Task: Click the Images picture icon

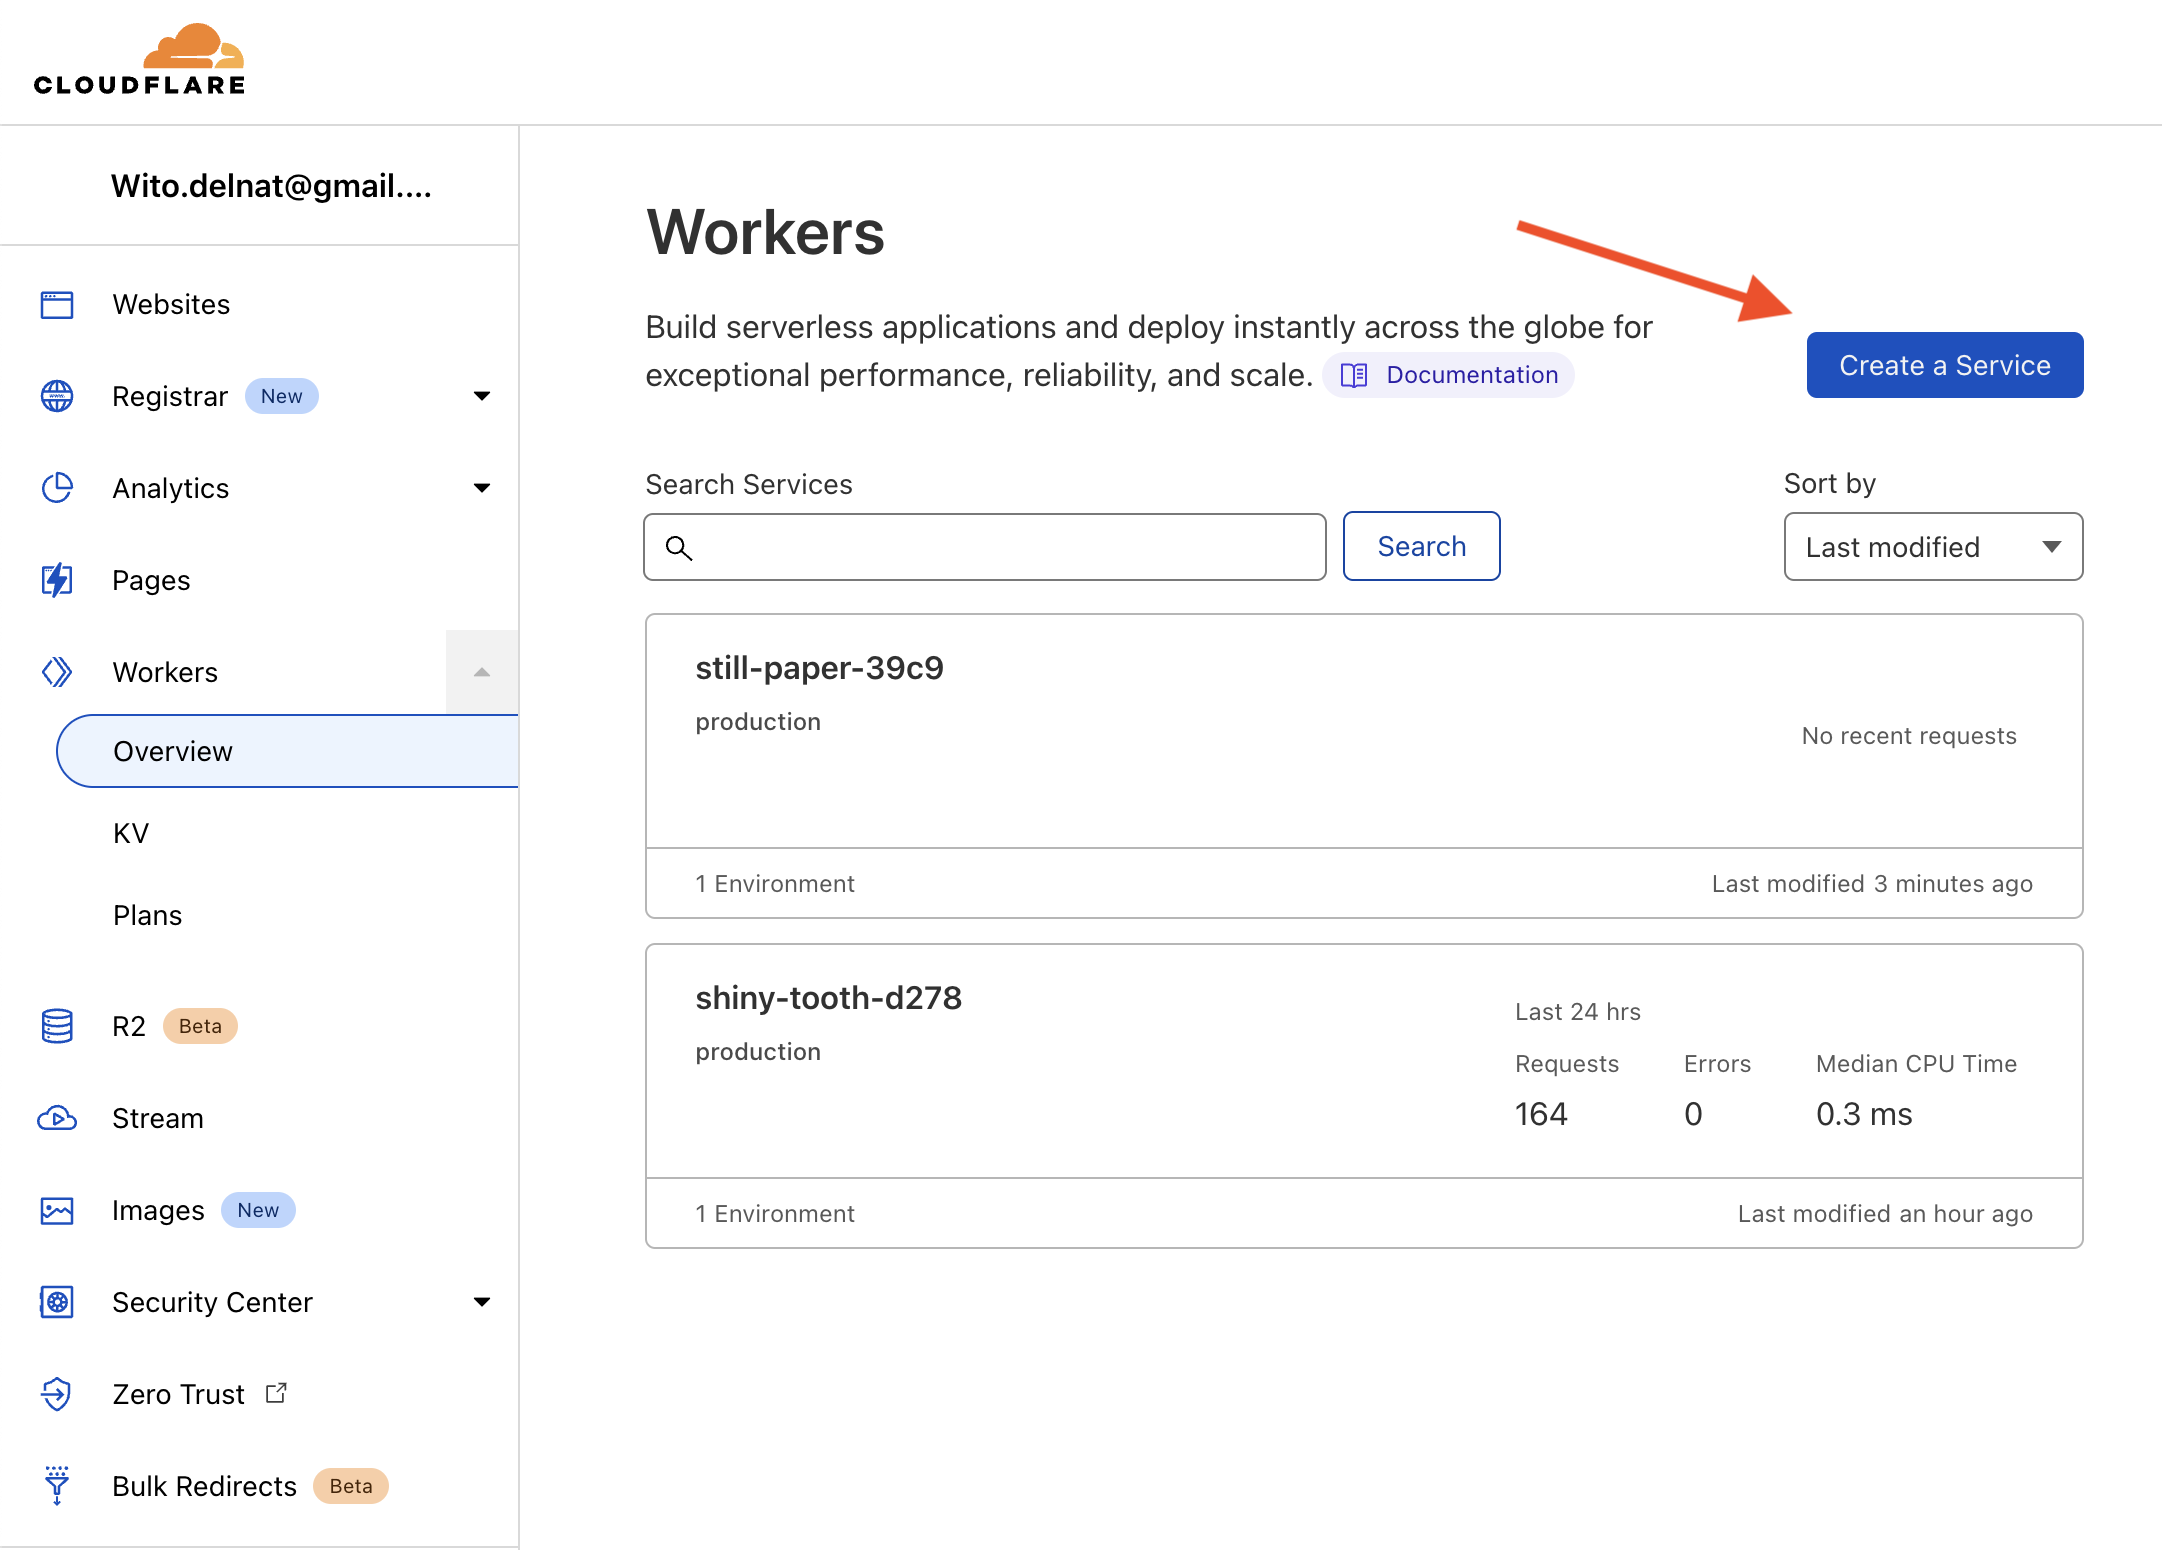Action: 57,1210
